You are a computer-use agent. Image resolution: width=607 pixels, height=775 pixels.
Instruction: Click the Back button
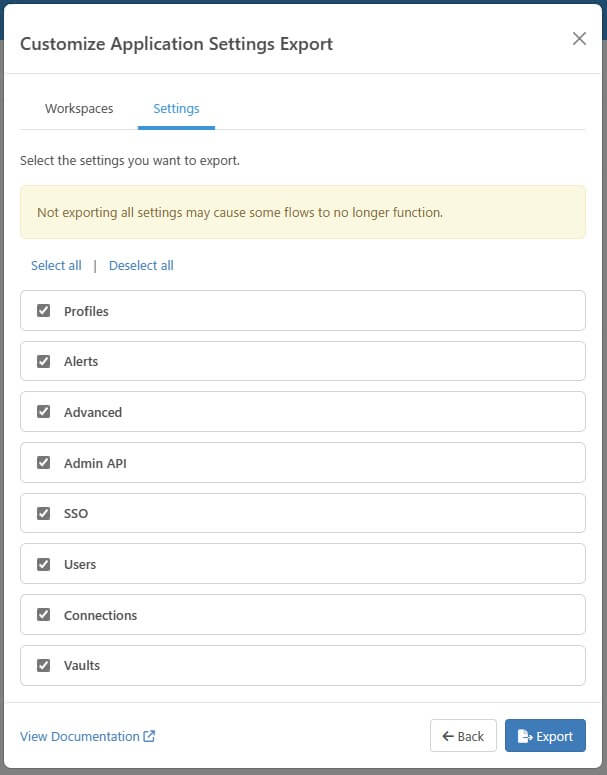coord(463,735)
